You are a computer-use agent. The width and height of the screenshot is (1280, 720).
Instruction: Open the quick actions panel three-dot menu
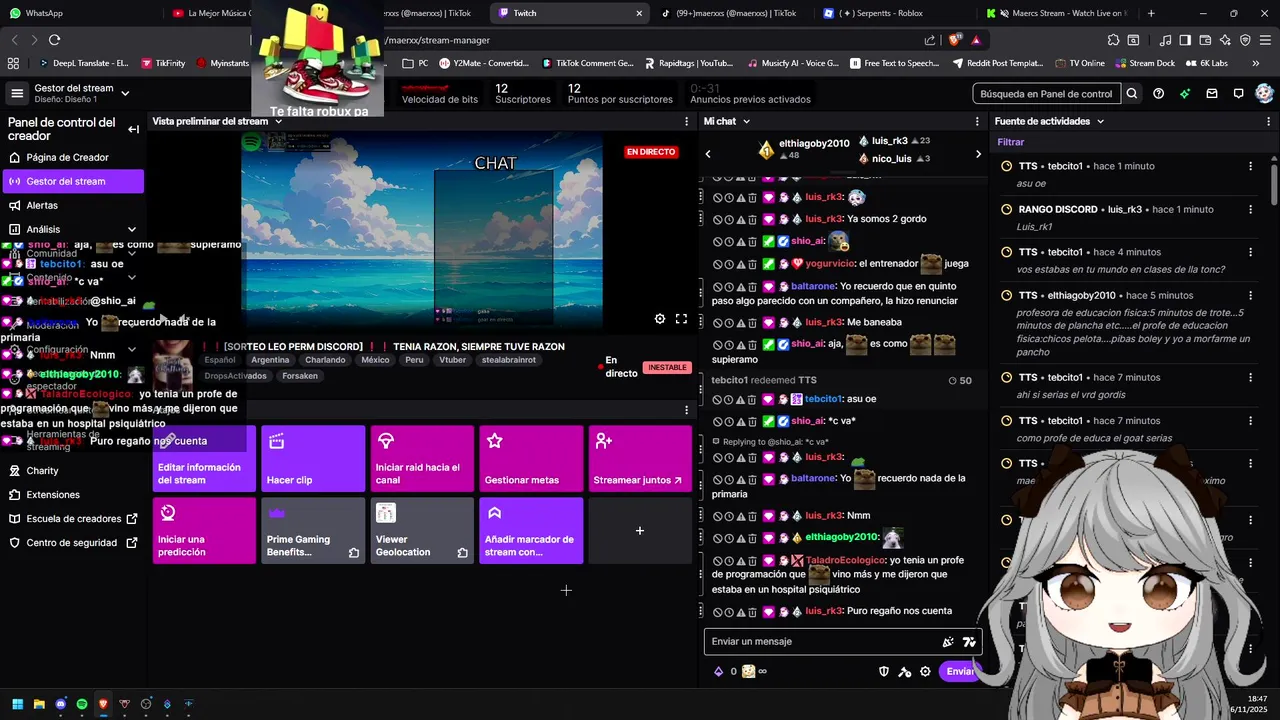click(686, 410)
